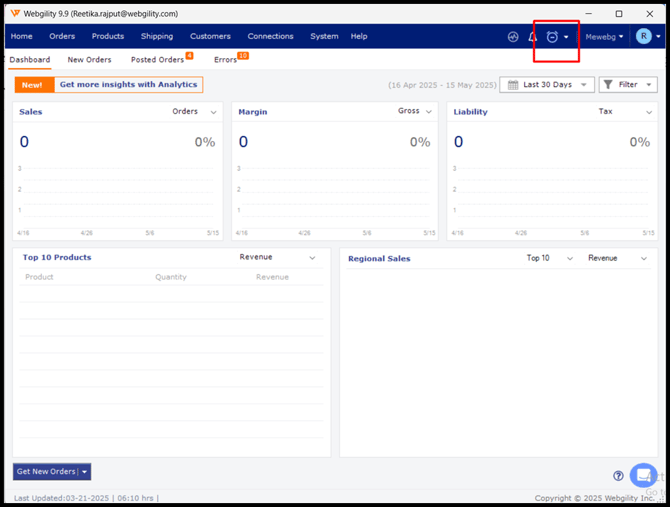Click the funnel Filter icon
Screen dimensions: 670x507
coord(607,85)
